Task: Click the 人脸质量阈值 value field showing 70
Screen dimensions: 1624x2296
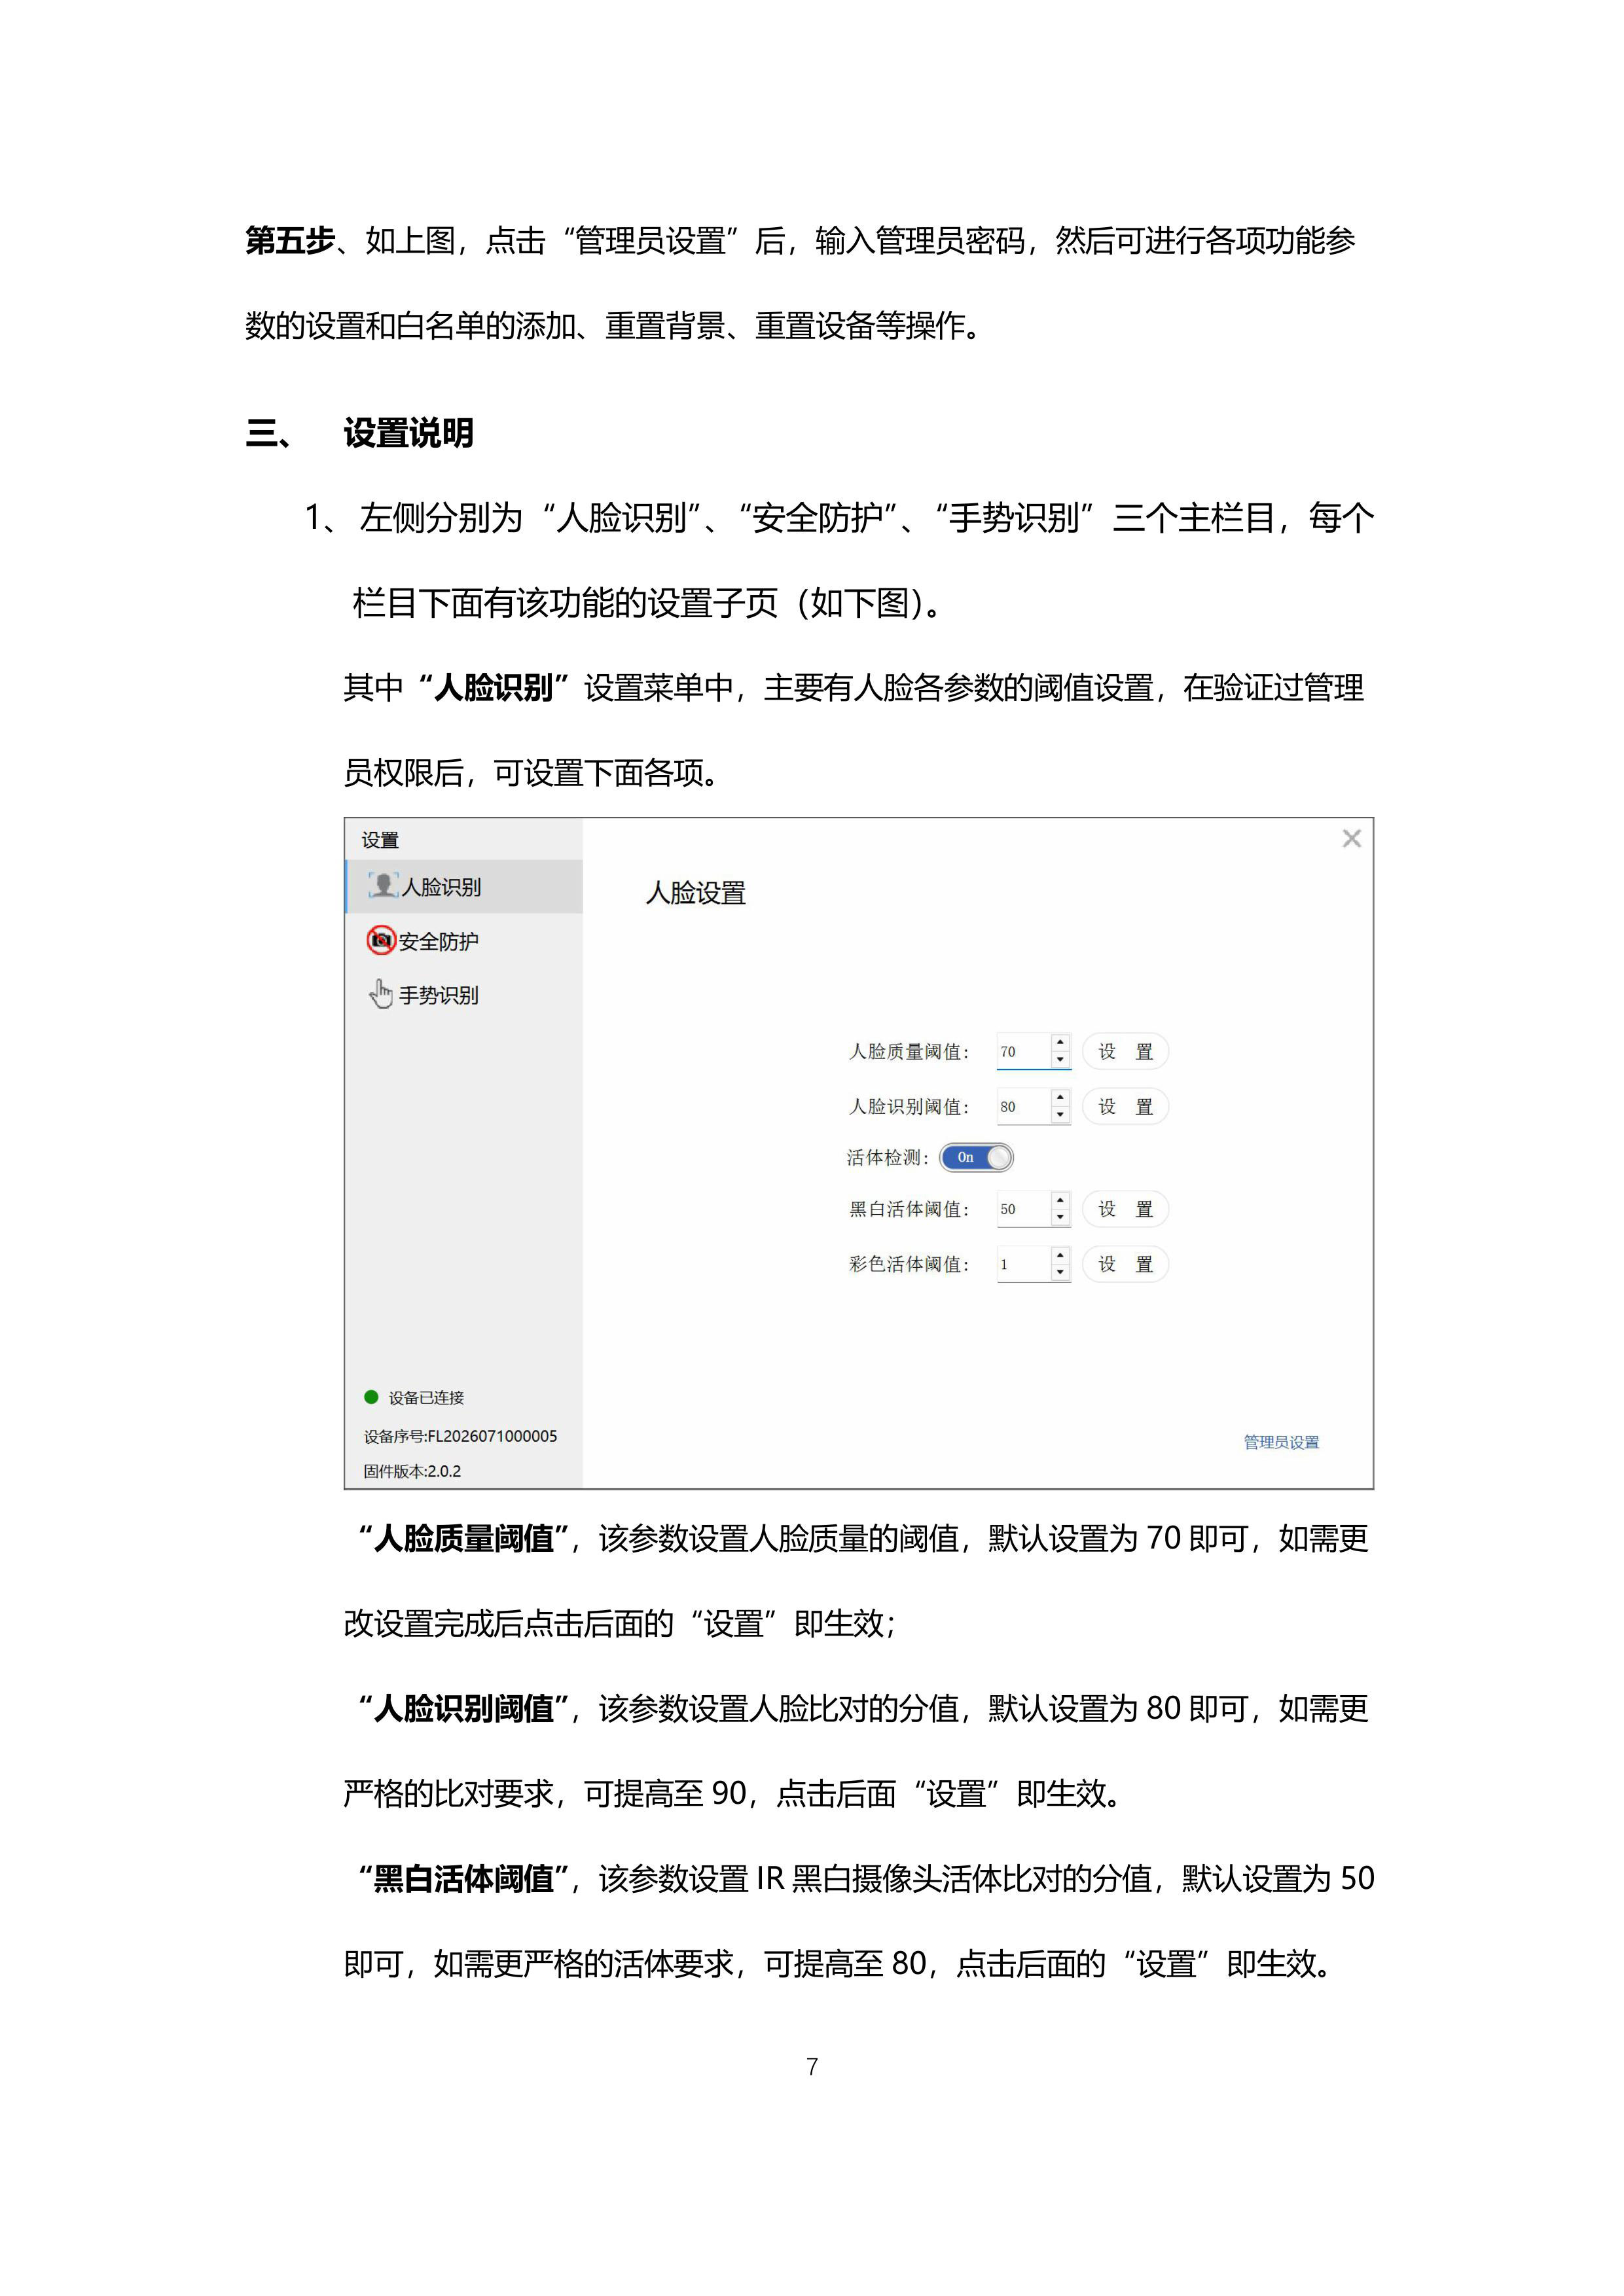Action: pos(1024,1052)
